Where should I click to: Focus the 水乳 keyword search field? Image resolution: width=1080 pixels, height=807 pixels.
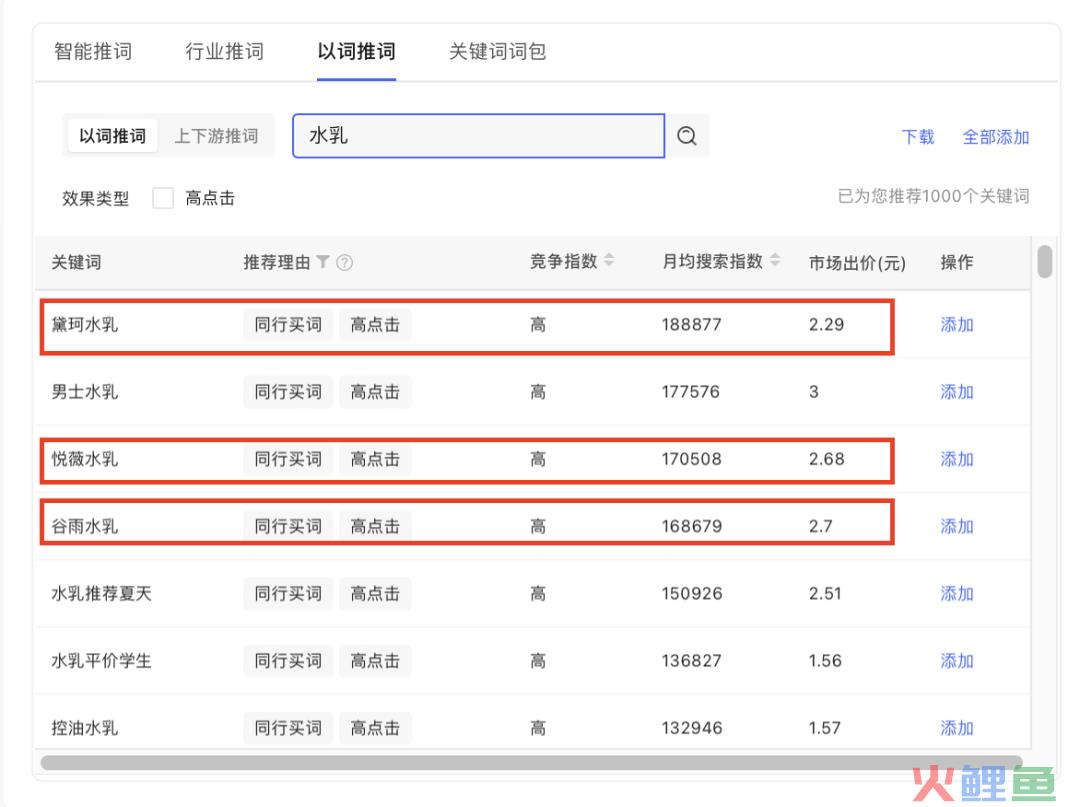click(x=479, y=136)
